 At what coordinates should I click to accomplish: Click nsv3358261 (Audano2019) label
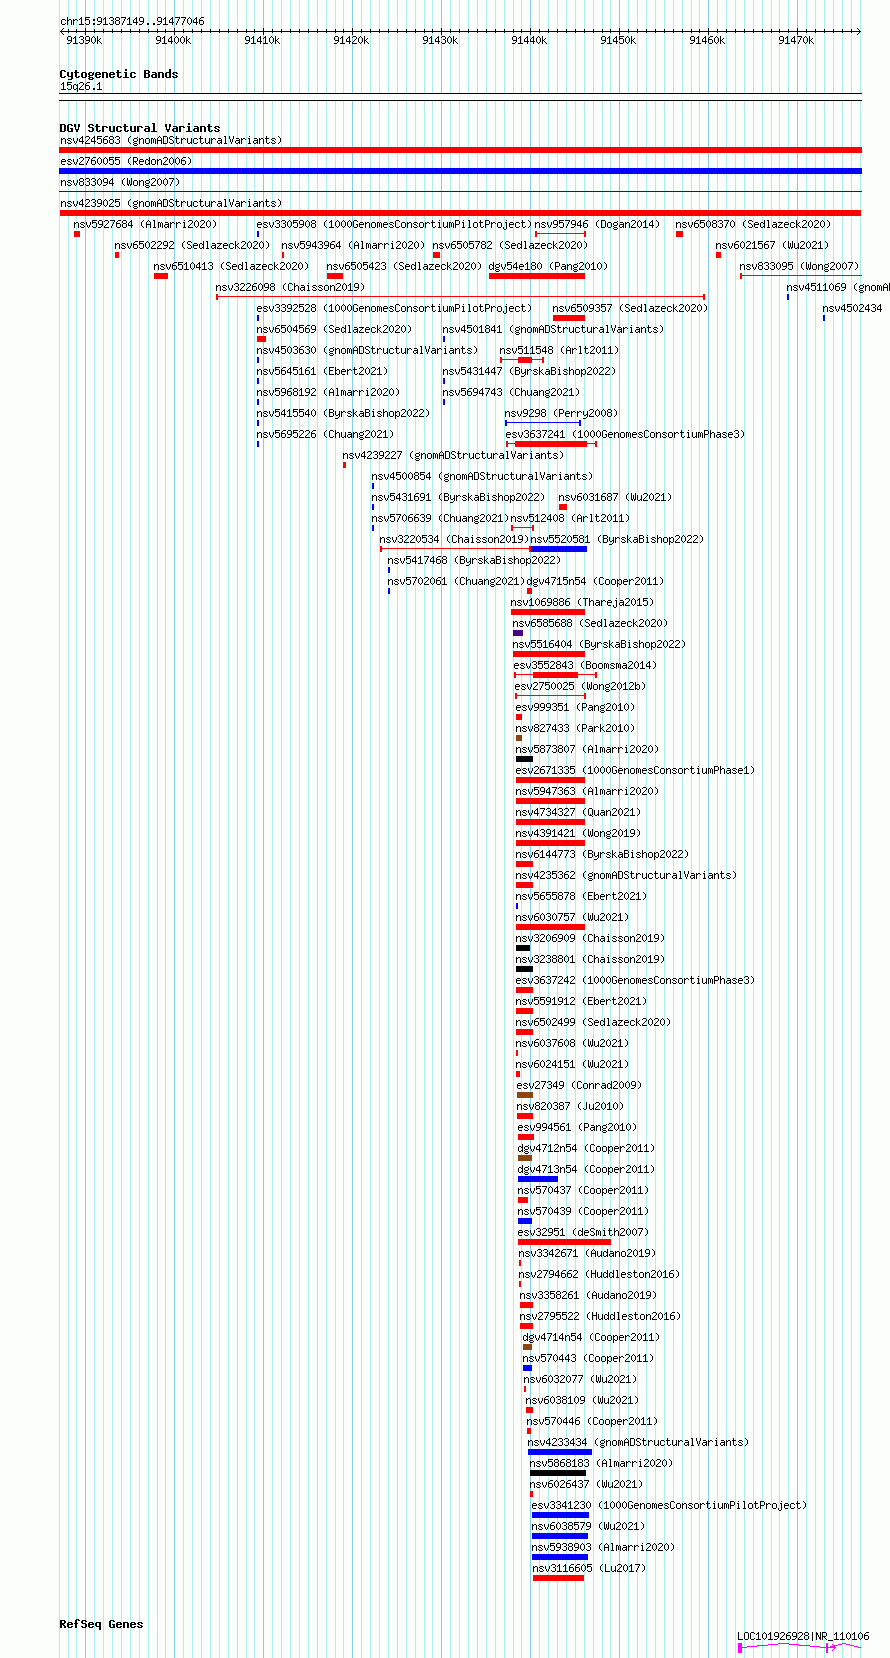coord(588,1295)
